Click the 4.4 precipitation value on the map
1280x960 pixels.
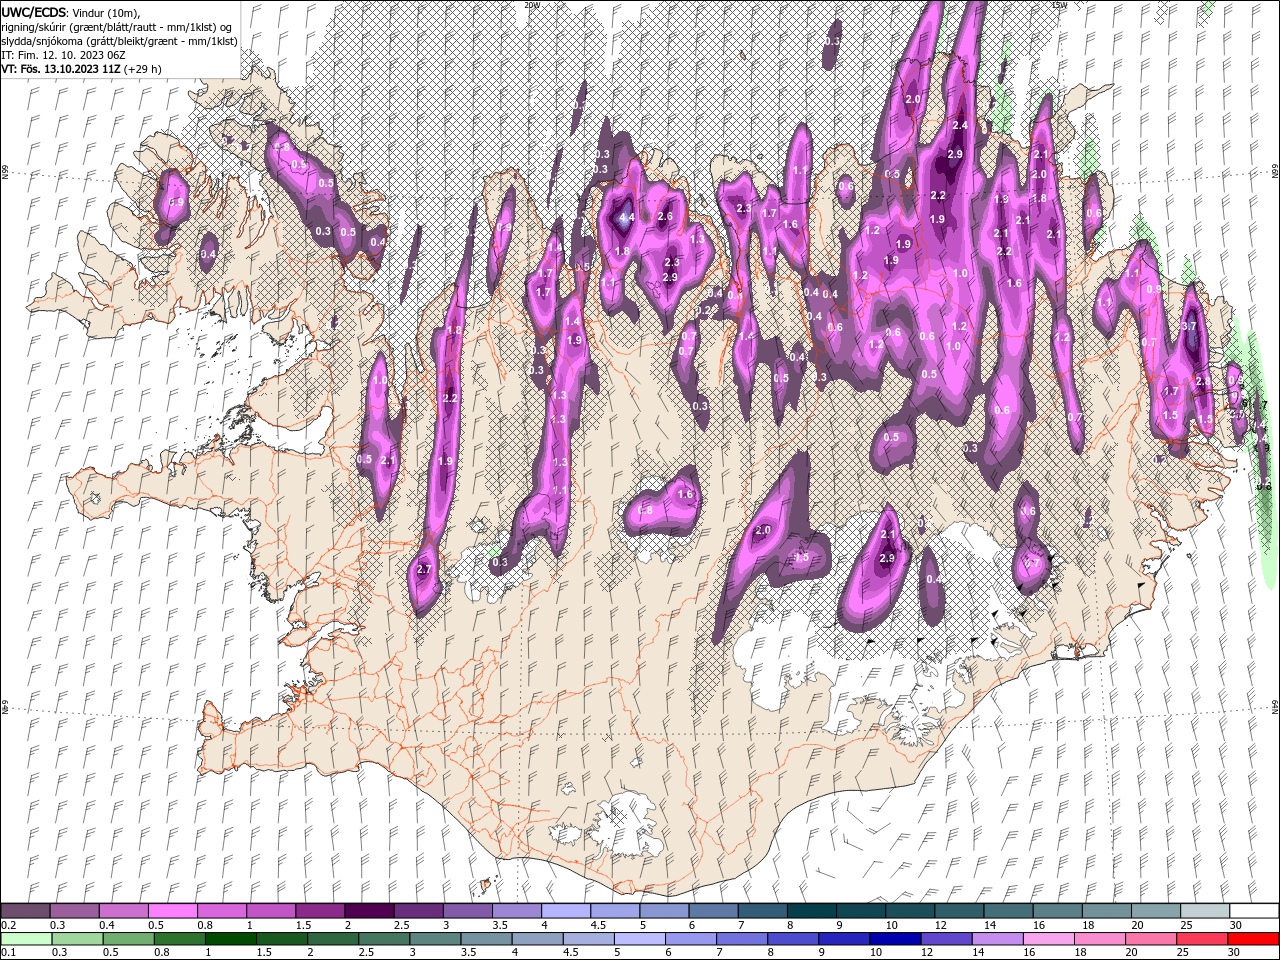click(627, 217)
